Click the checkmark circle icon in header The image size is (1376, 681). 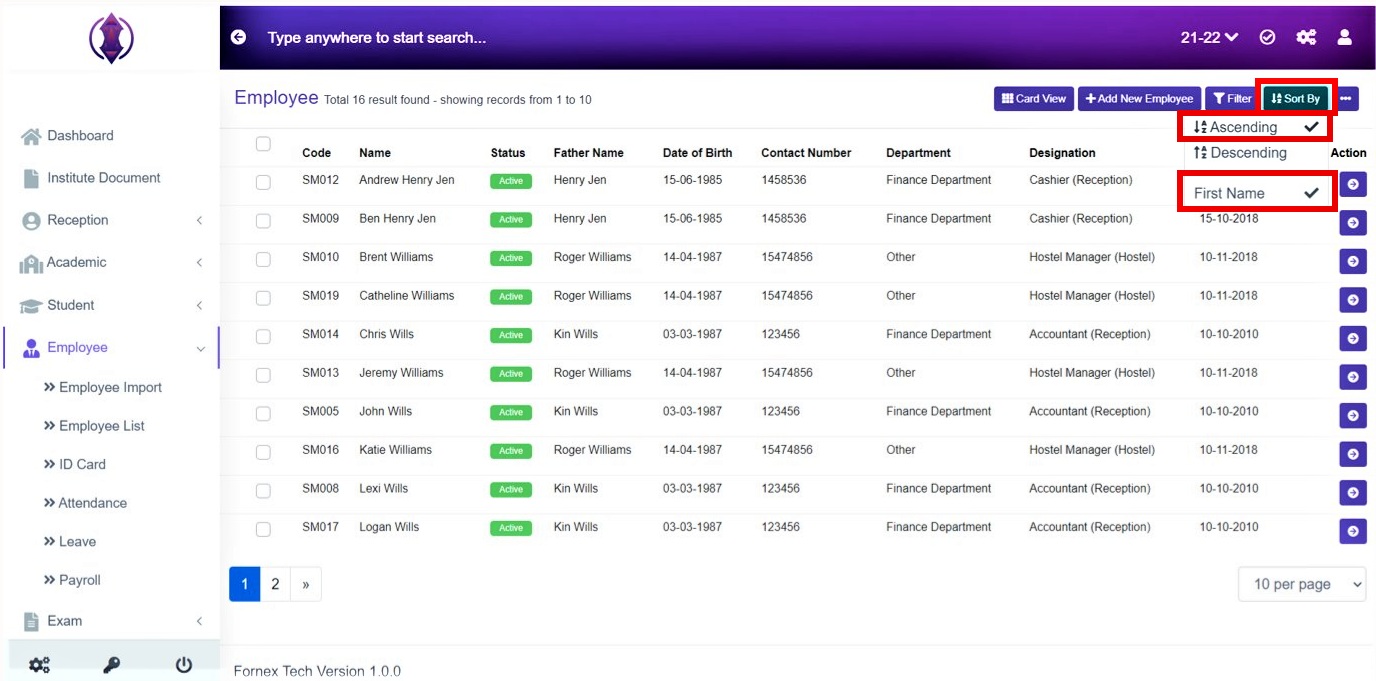pyautogui.click(x=1267, y=37)
